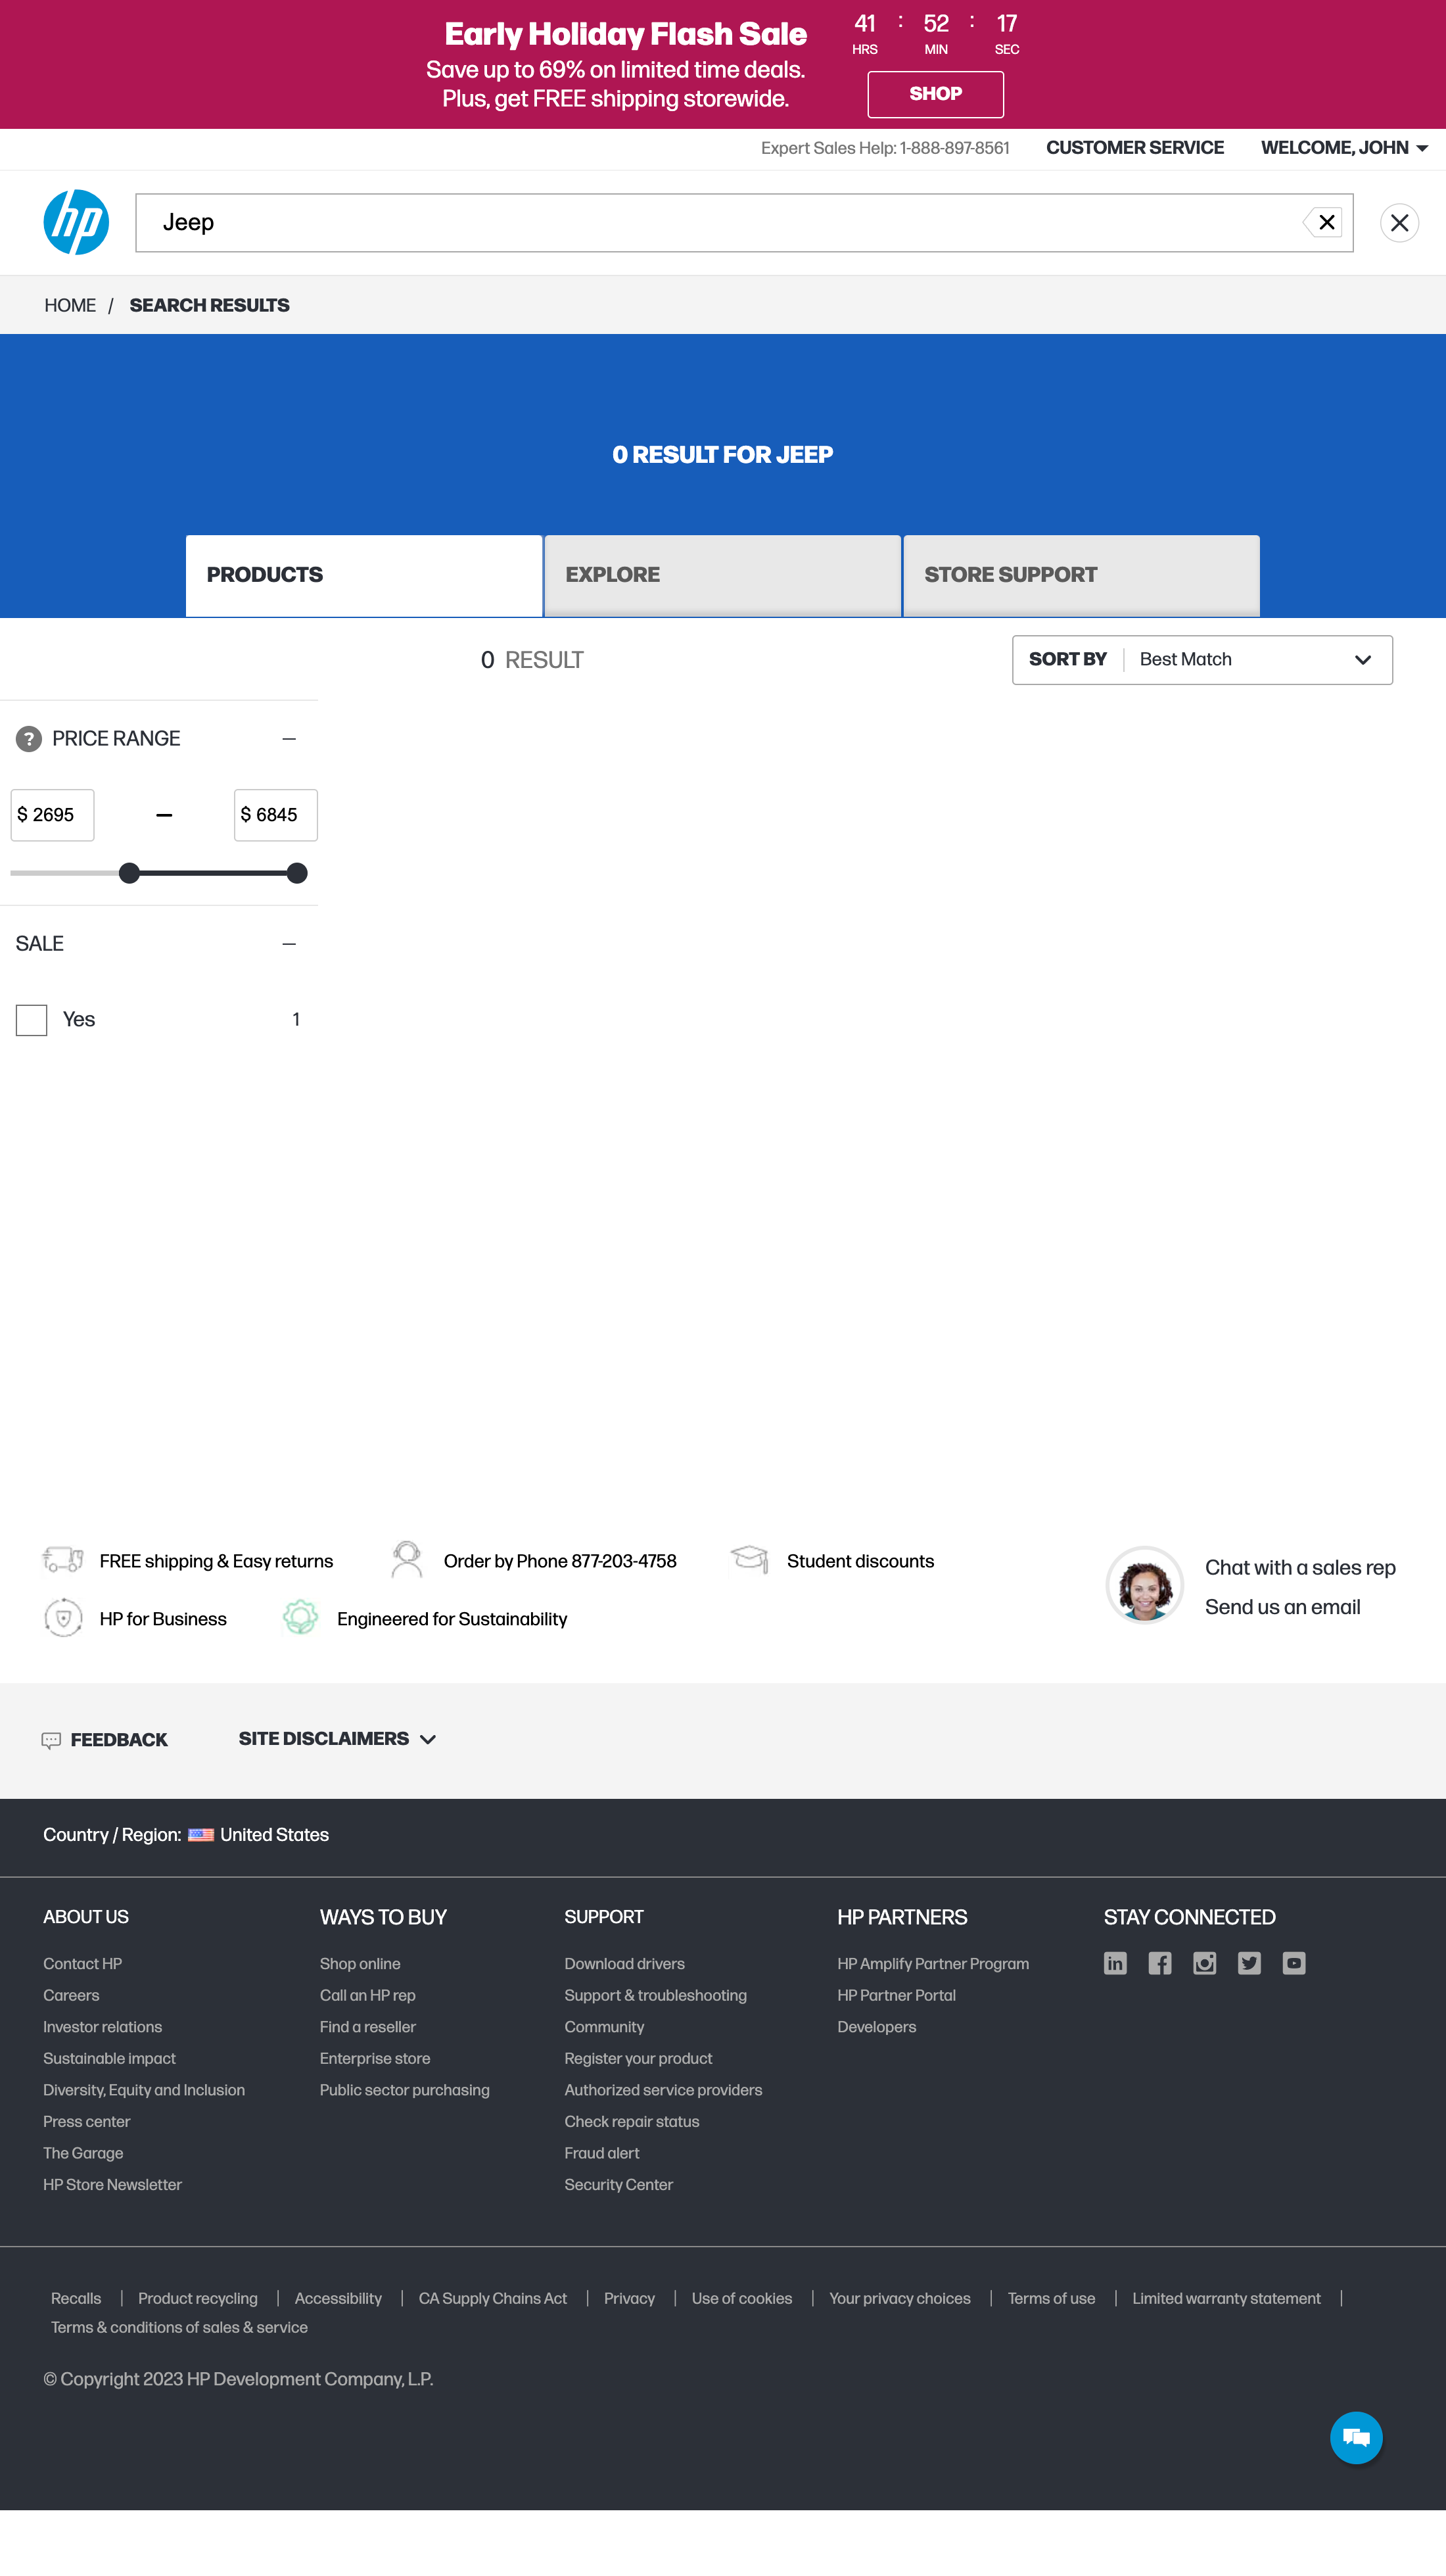Enable the Sale Yes checkbox

[x=31, y=1019]
